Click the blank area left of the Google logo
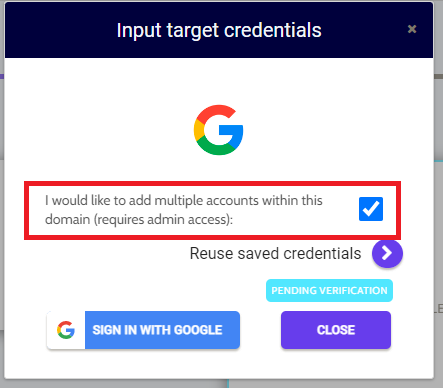Viewport: 443px width, 388px height. [100, 130]
